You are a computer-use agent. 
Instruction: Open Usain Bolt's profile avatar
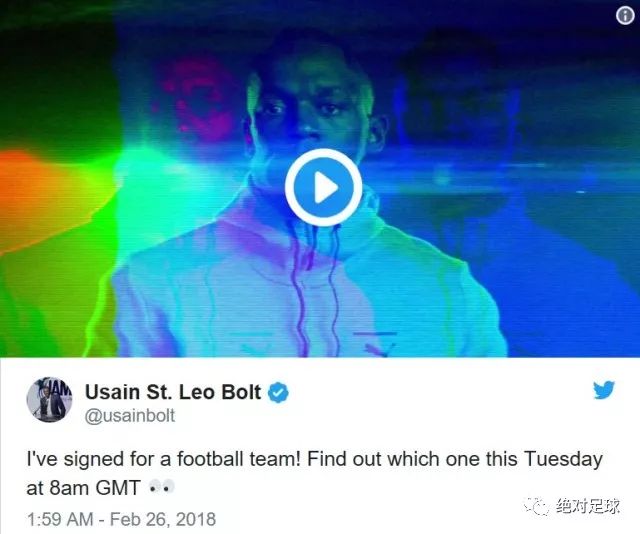click(49, 399)
